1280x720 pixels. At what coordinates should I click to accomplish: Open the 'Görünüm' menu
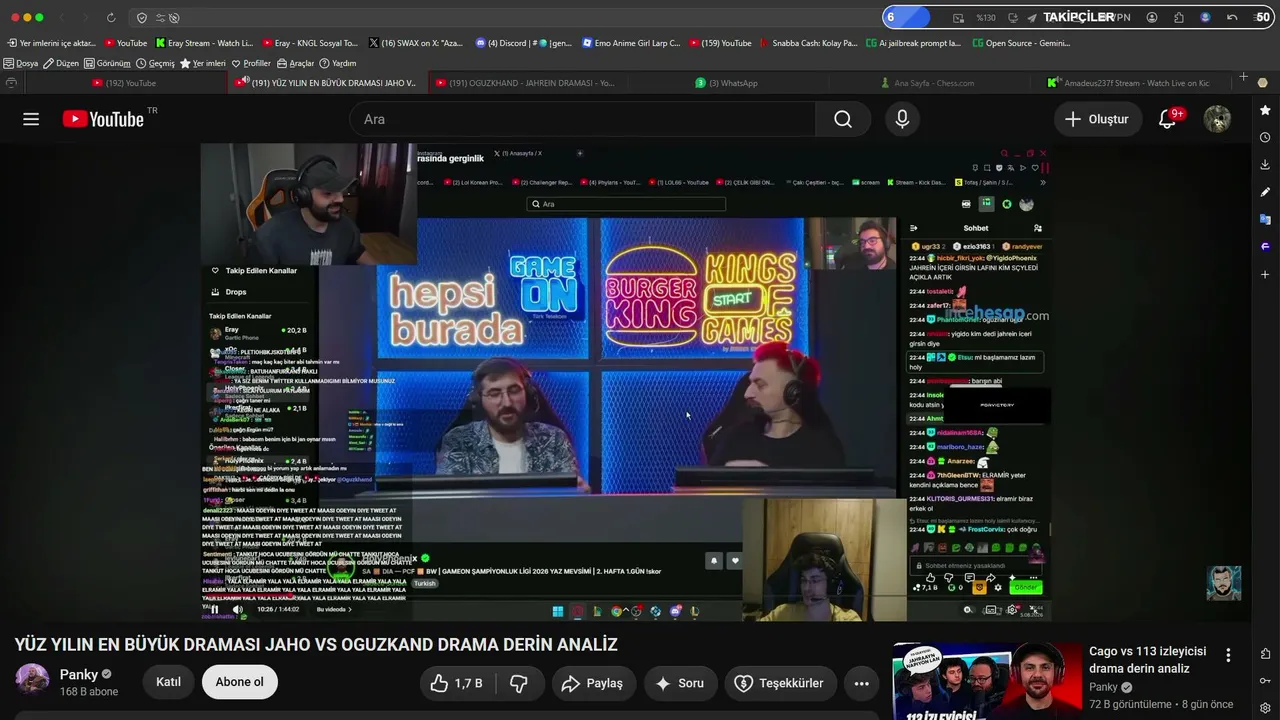coord(108,63)
